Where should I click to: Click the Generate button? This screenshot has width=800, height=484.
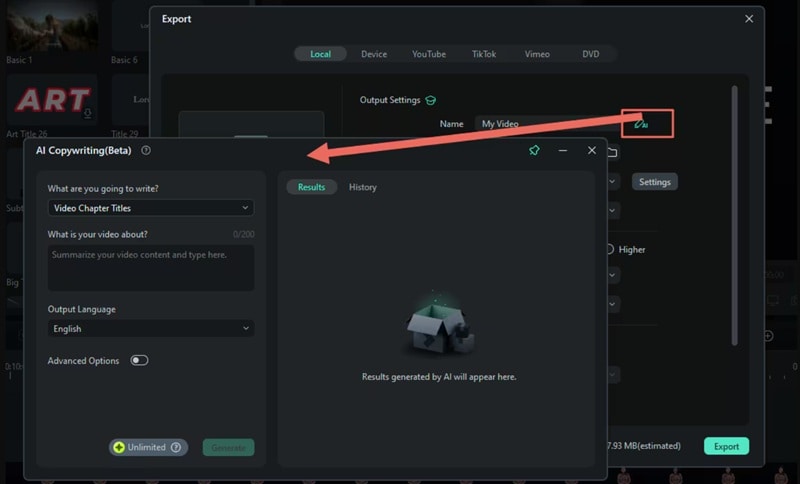coord(229,447)
